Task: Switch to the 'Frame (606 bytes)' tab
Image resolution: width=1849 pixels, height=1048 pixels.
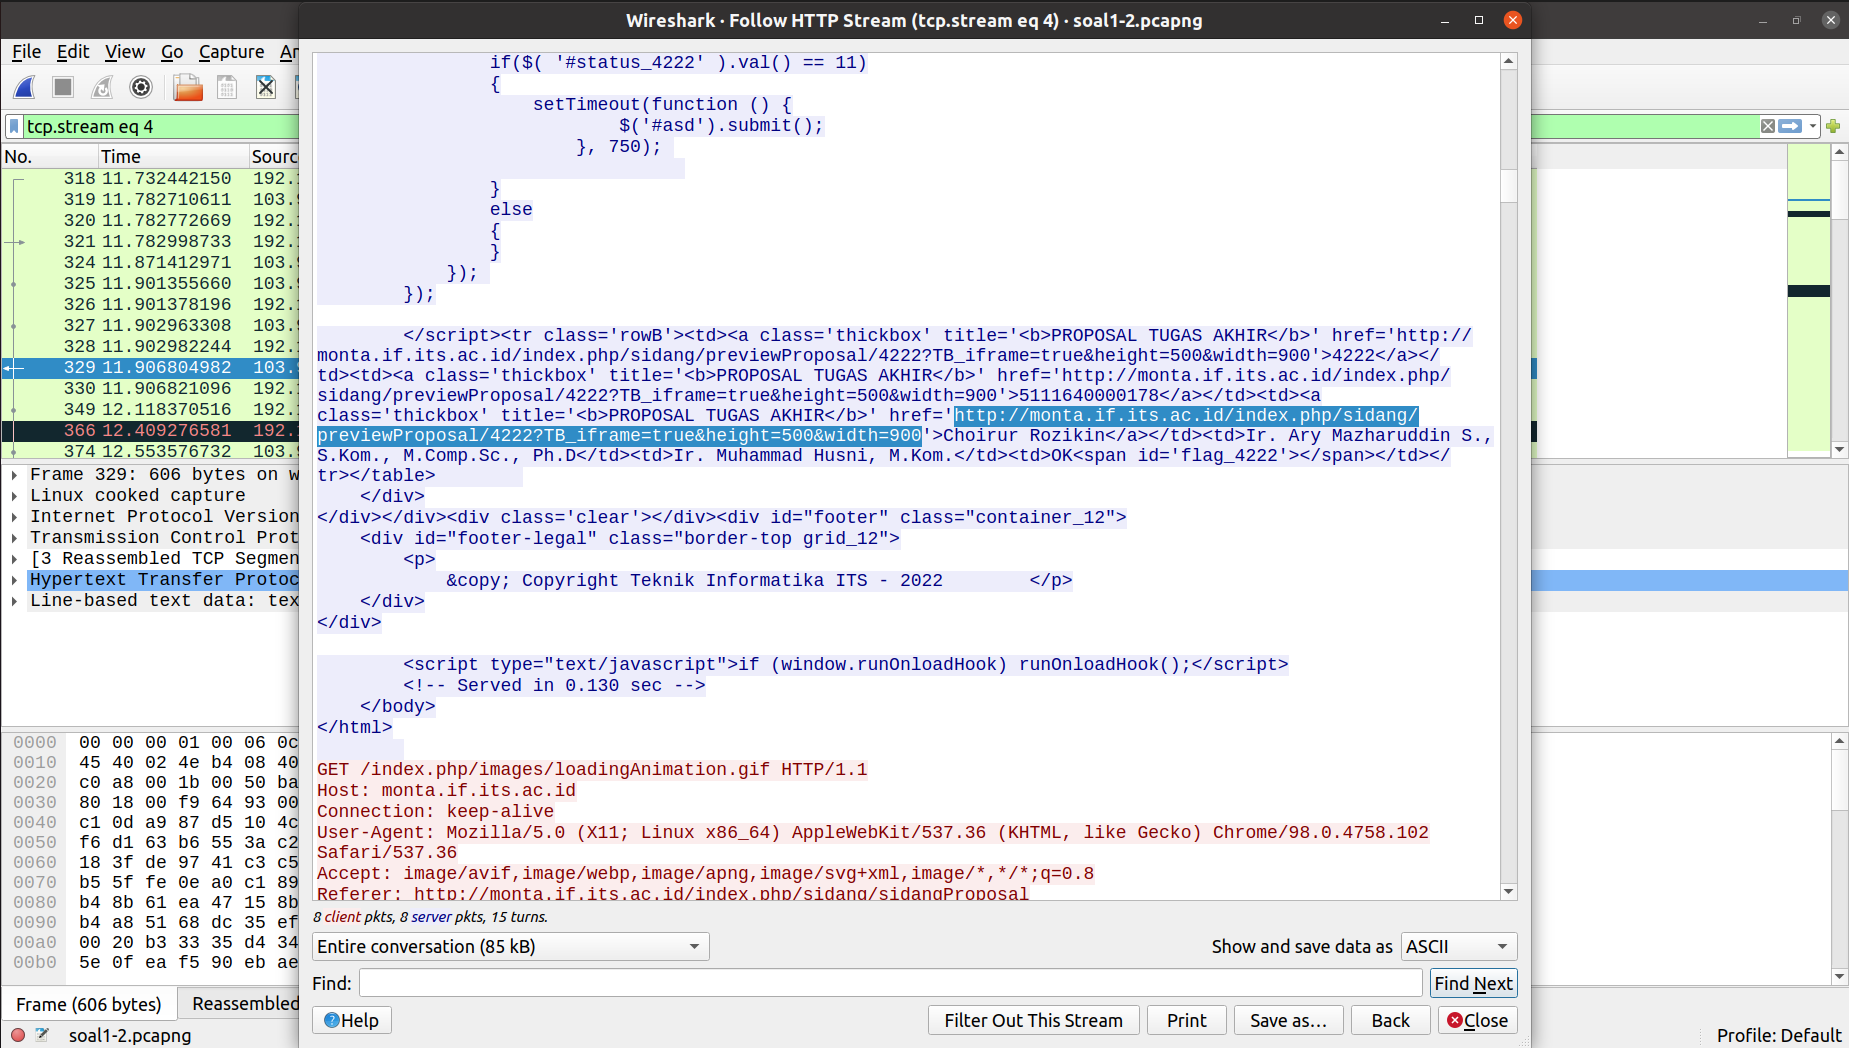Action: 89,1004
